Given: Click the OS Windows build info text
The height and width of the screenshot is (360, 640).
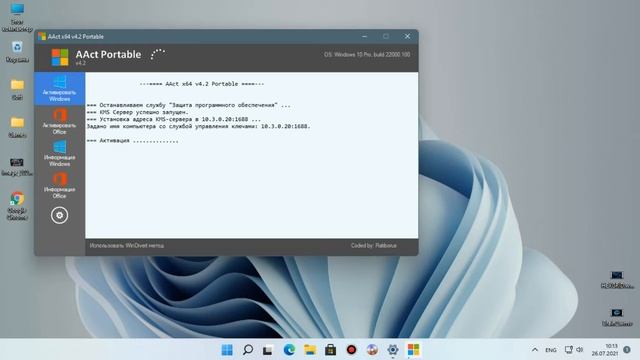Looking at the screenshot, I should 367,54.
